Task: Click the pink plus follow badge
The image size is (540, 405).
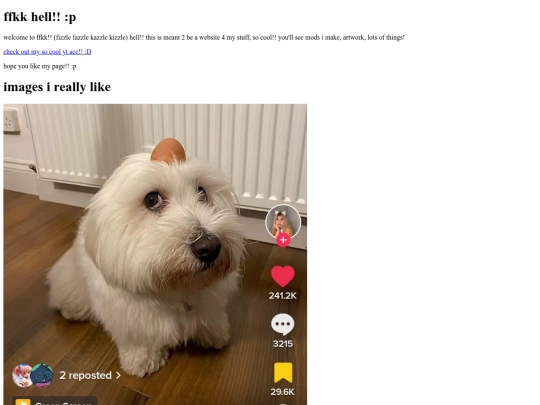Action: pos(283,240)
